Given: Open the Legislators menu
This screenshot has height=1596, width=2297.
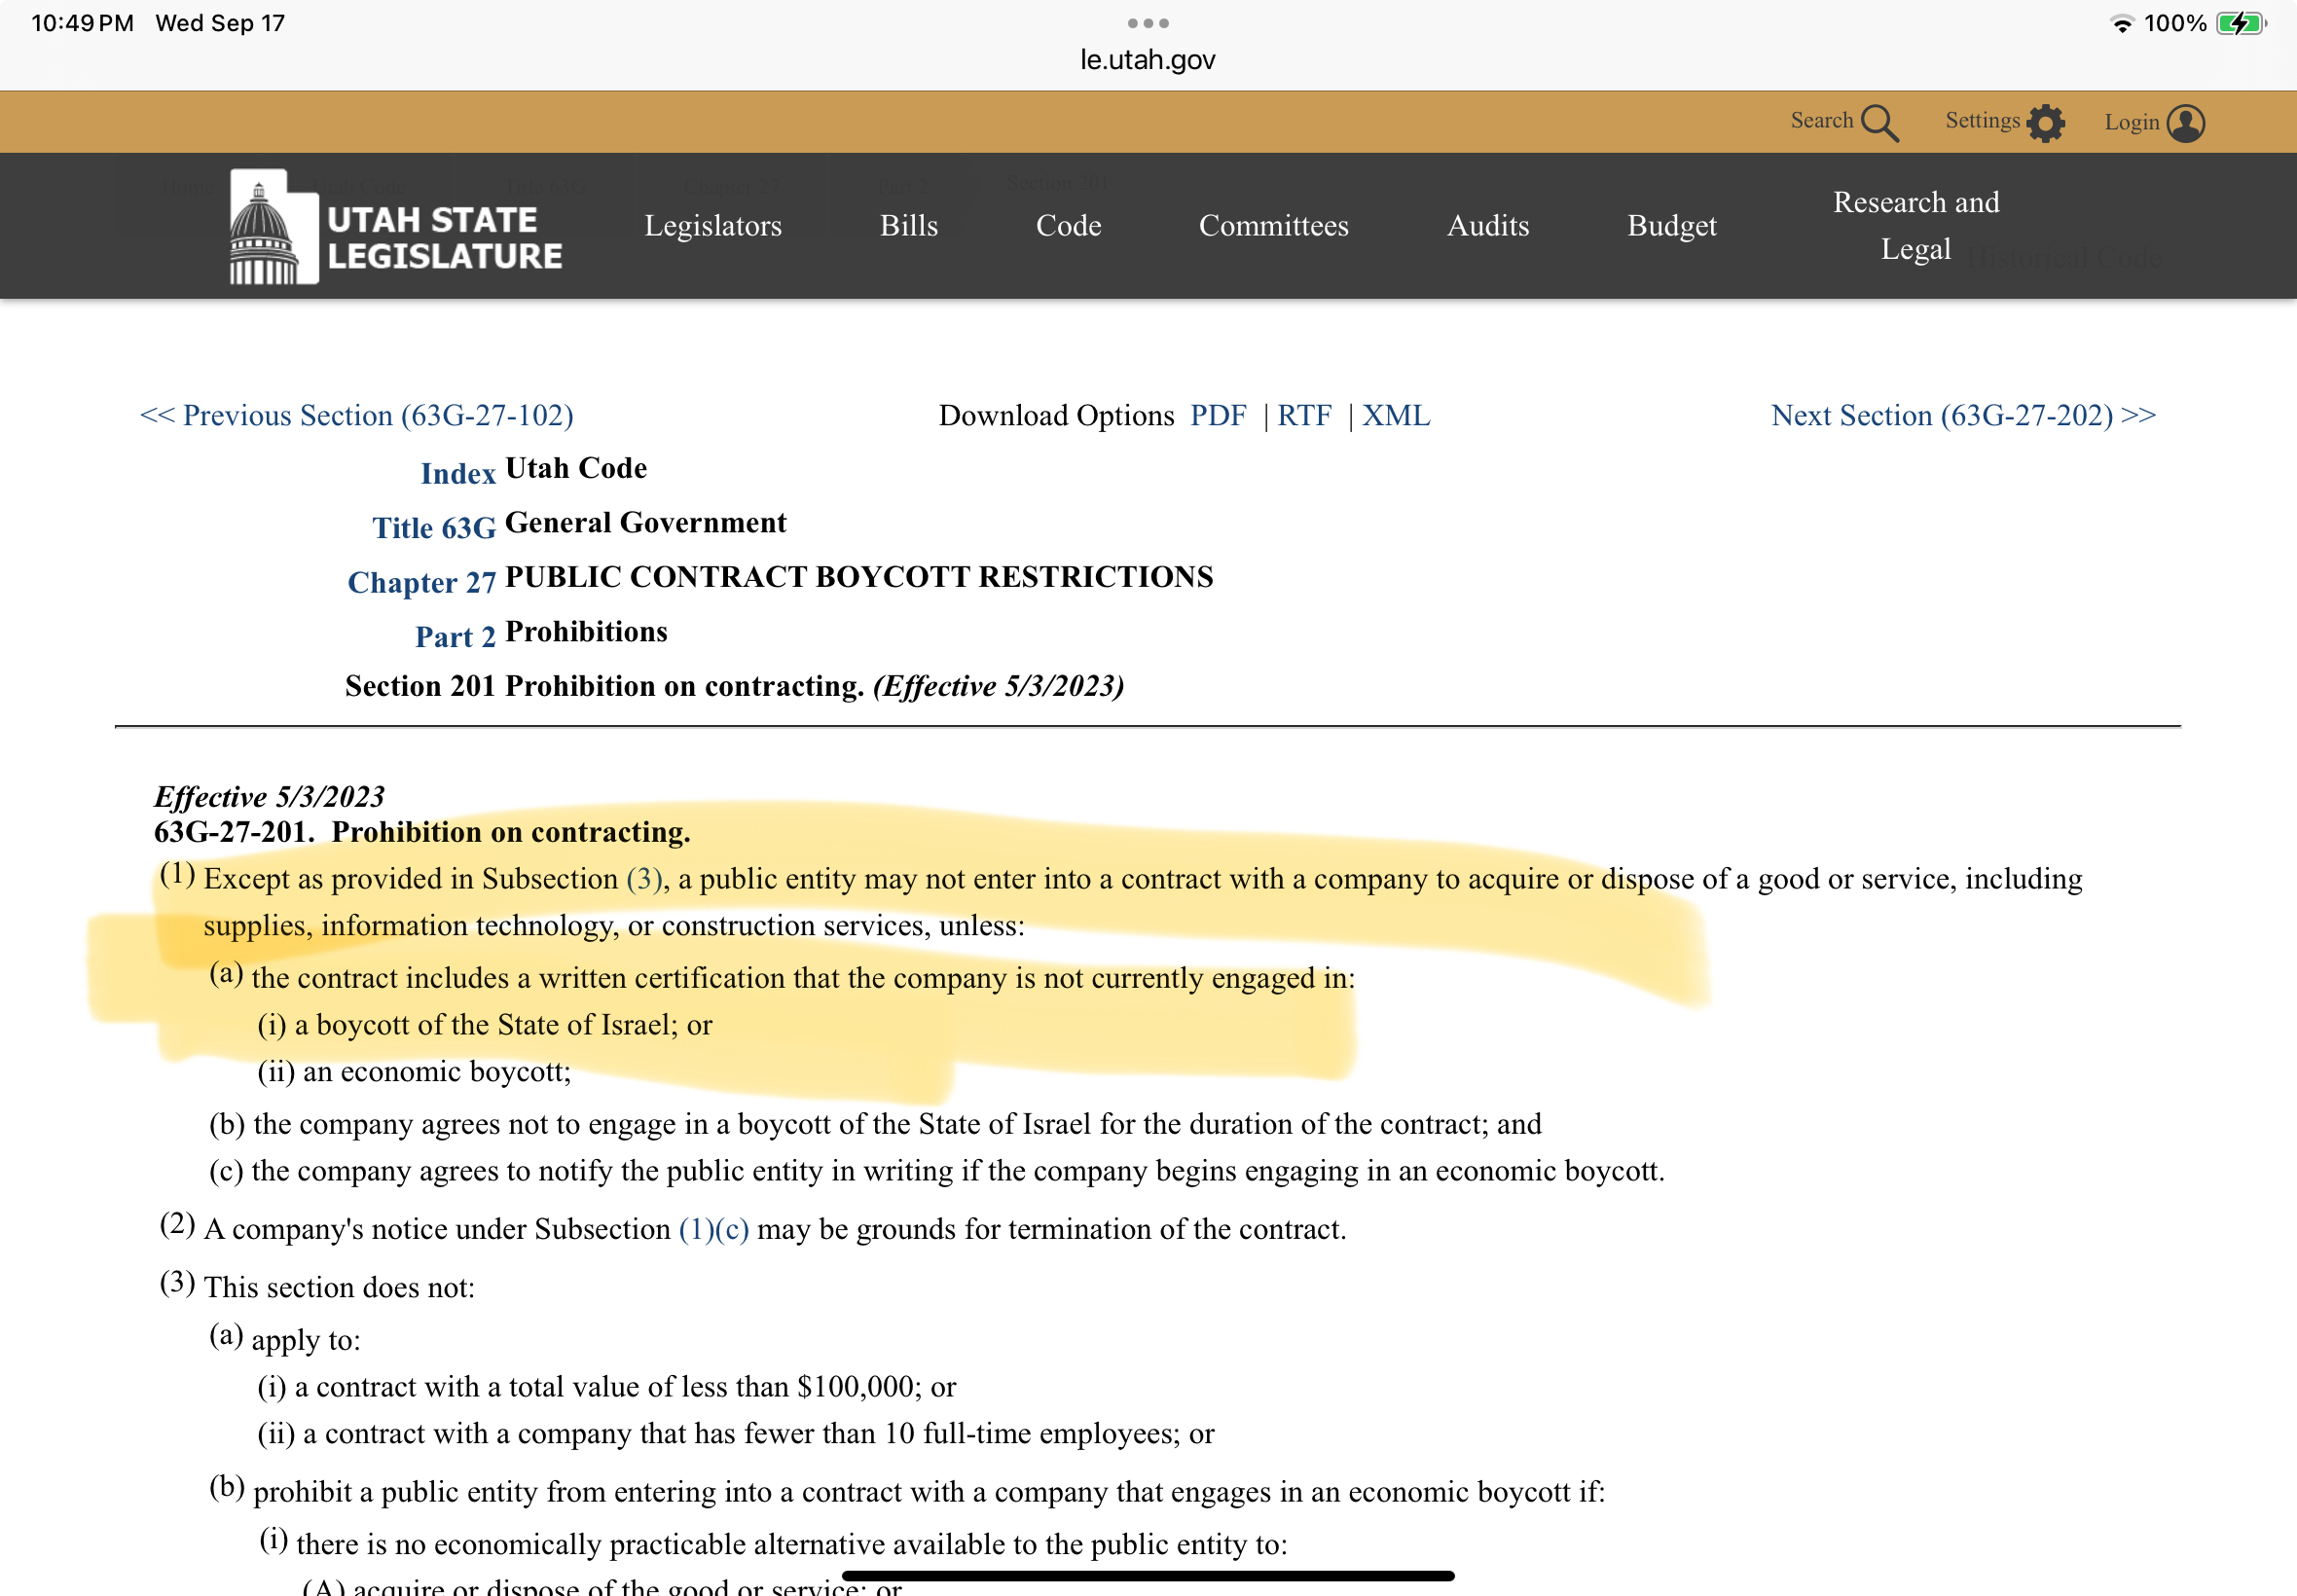Looking at the screenshot, I should pos(713,226).
